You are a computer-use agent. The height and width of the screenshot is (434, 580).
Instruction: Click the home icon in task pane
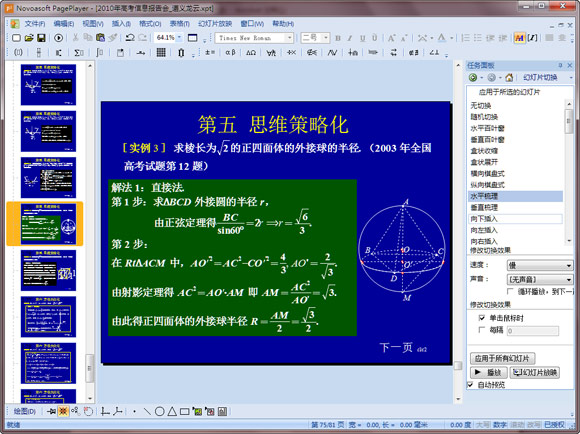click(x=509, y=77)
